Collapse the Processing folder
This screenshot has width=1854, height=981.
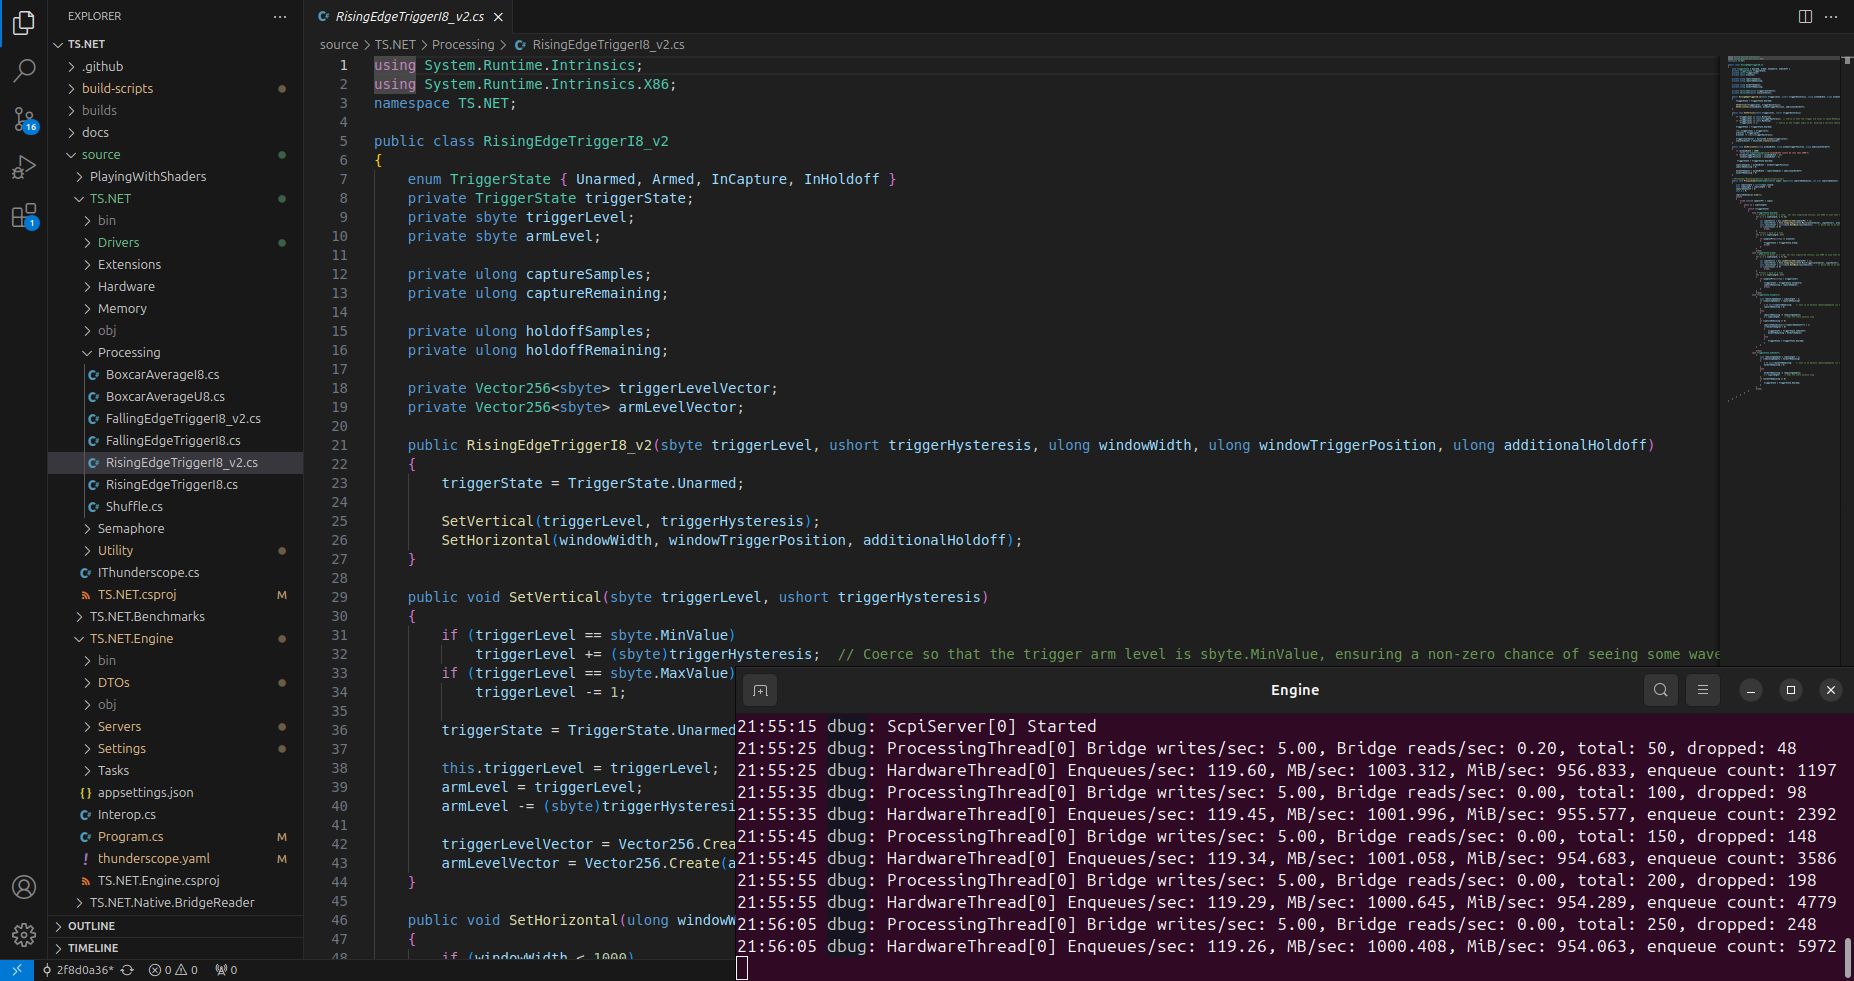click(128, 353)
